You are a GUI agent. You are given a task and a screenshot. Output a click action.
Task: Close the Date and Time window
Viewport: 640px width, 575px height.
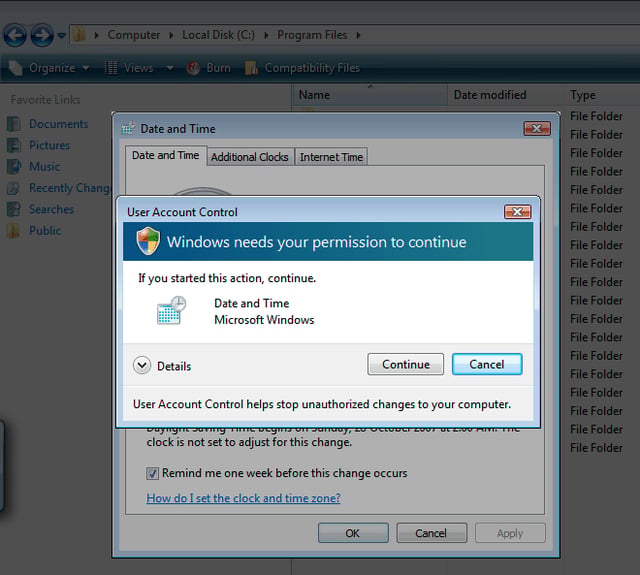point(537,129)
